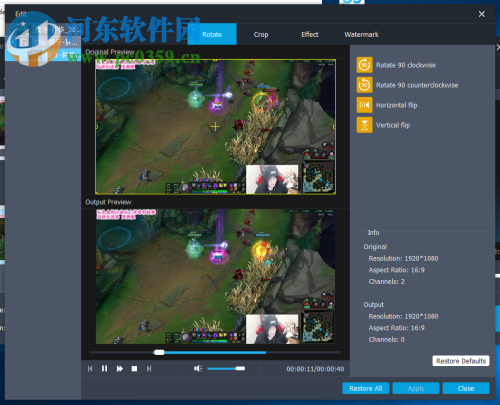Screen dimensions: 500x405
Task: Click the Vertical flip icon
Action: 364,125
